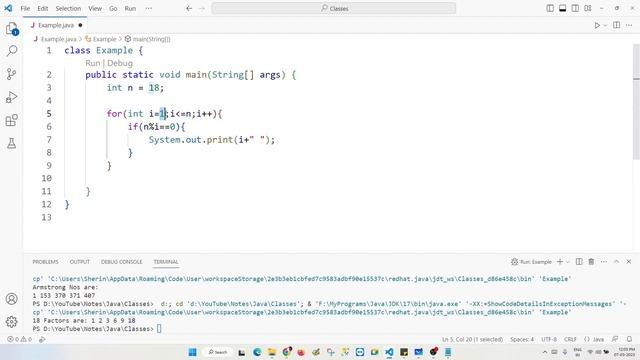Toggle the secondary side bar layout icon

[x=575, y=8]
